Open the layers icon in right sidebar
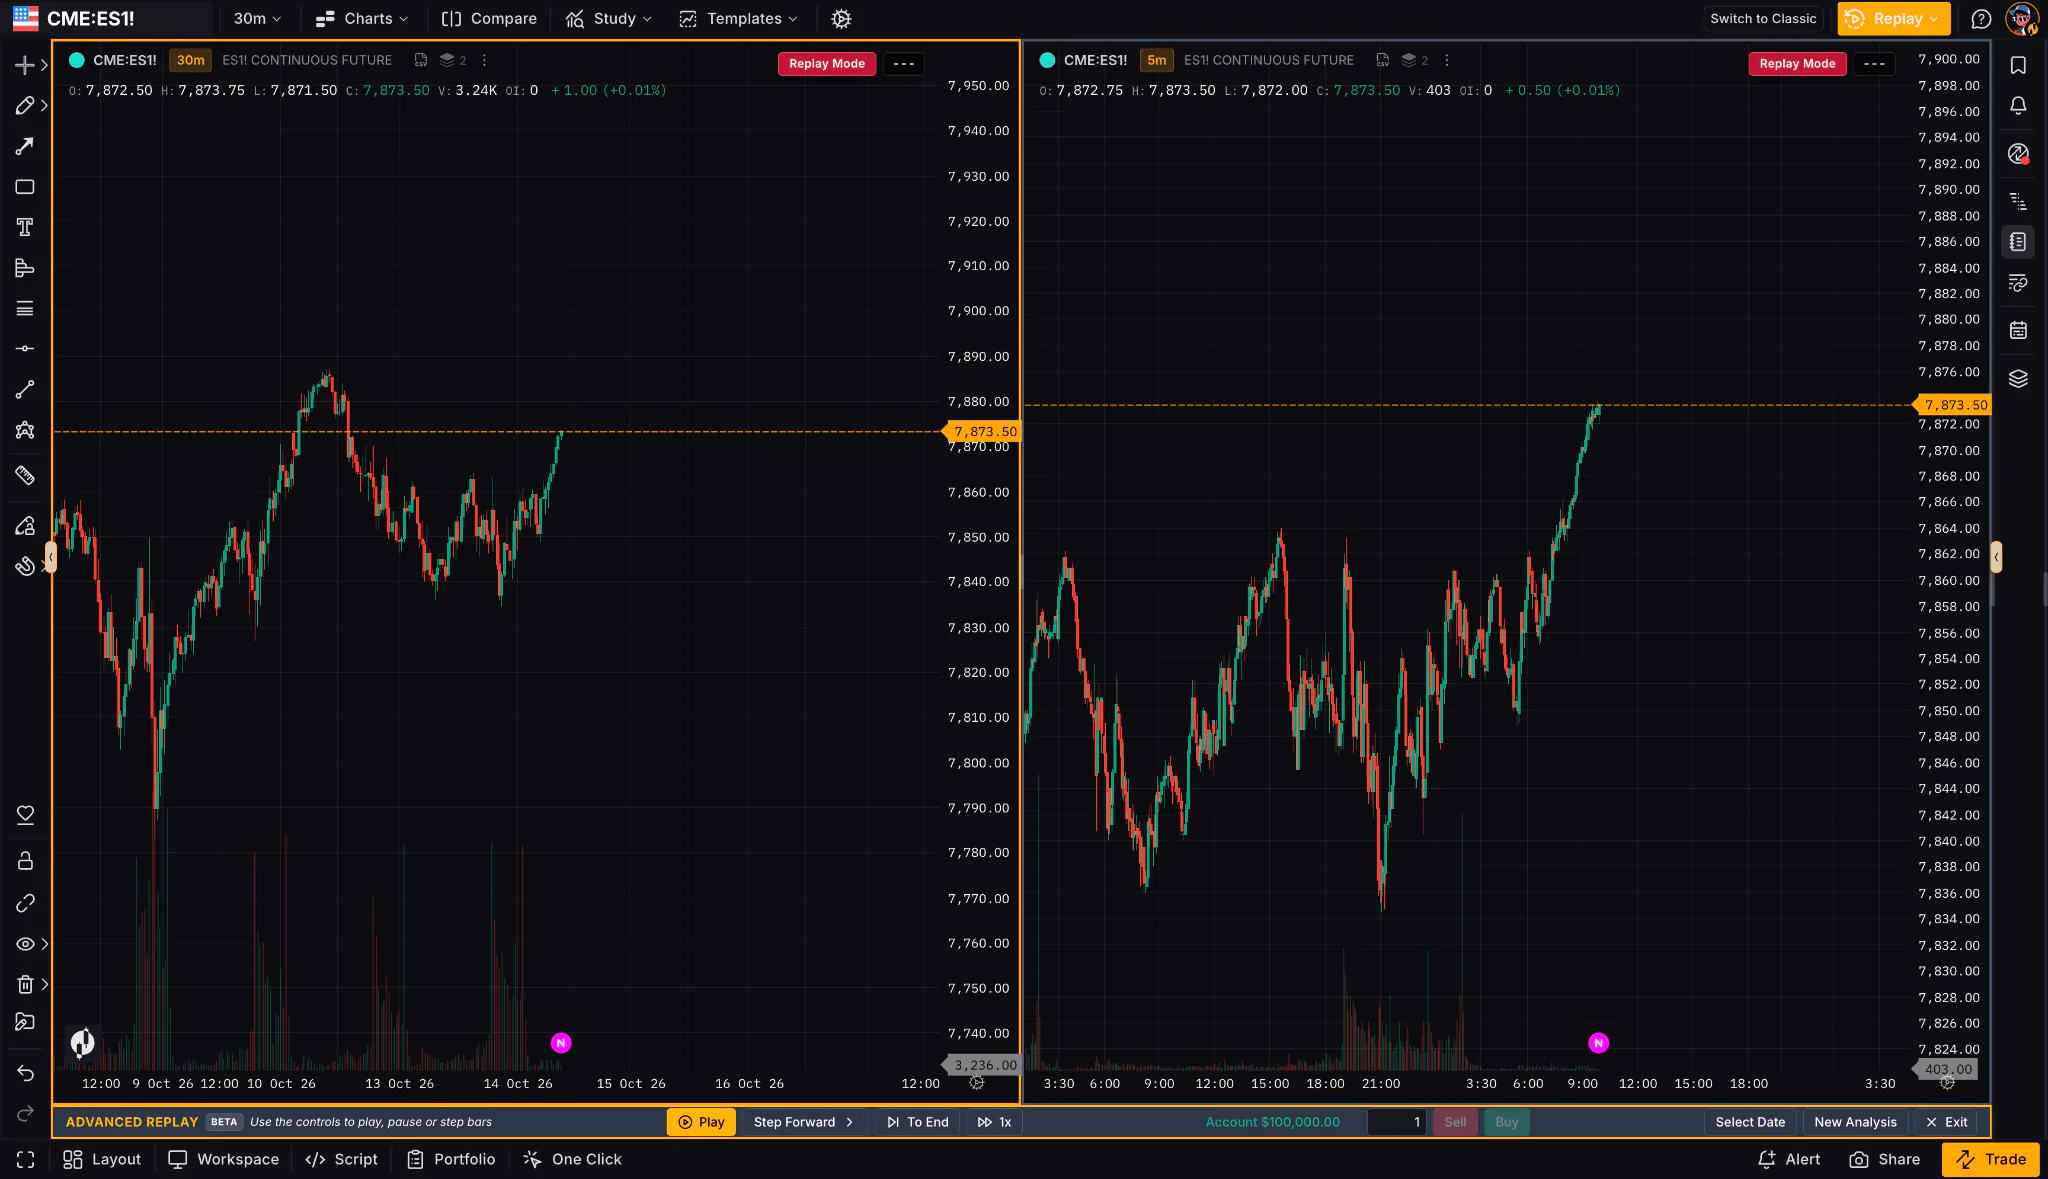This screenshot has width=2048, height=1179. (x=2018, y=379)
